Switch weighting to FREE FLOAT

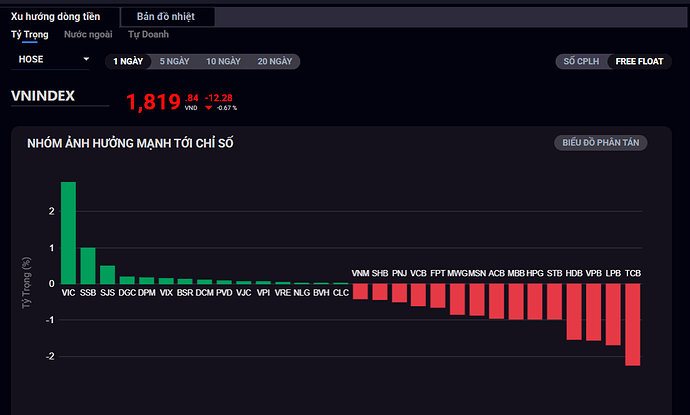[639, 62]
